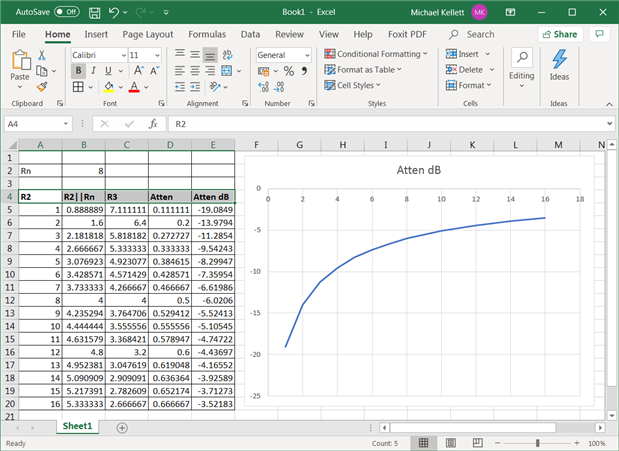Image resolution: width=619 pixels, height=451 pixels.
Task: Toggle Bold formatting
Action: click(x=78, y=71)
